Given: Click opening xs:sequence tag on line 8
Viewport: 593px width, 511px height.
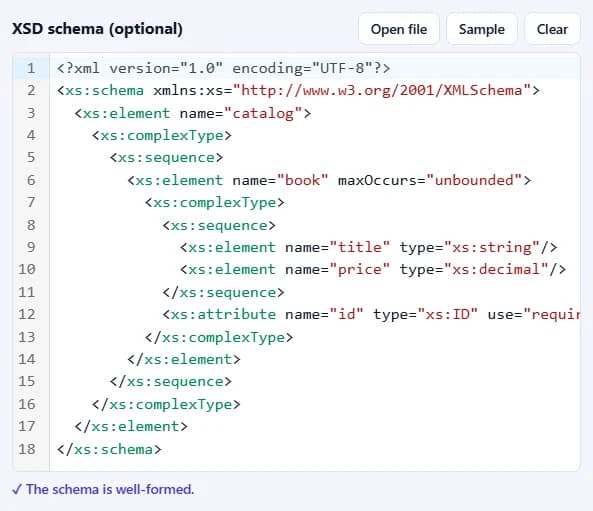Looking at the screenshot, I should tap(219, 225).
